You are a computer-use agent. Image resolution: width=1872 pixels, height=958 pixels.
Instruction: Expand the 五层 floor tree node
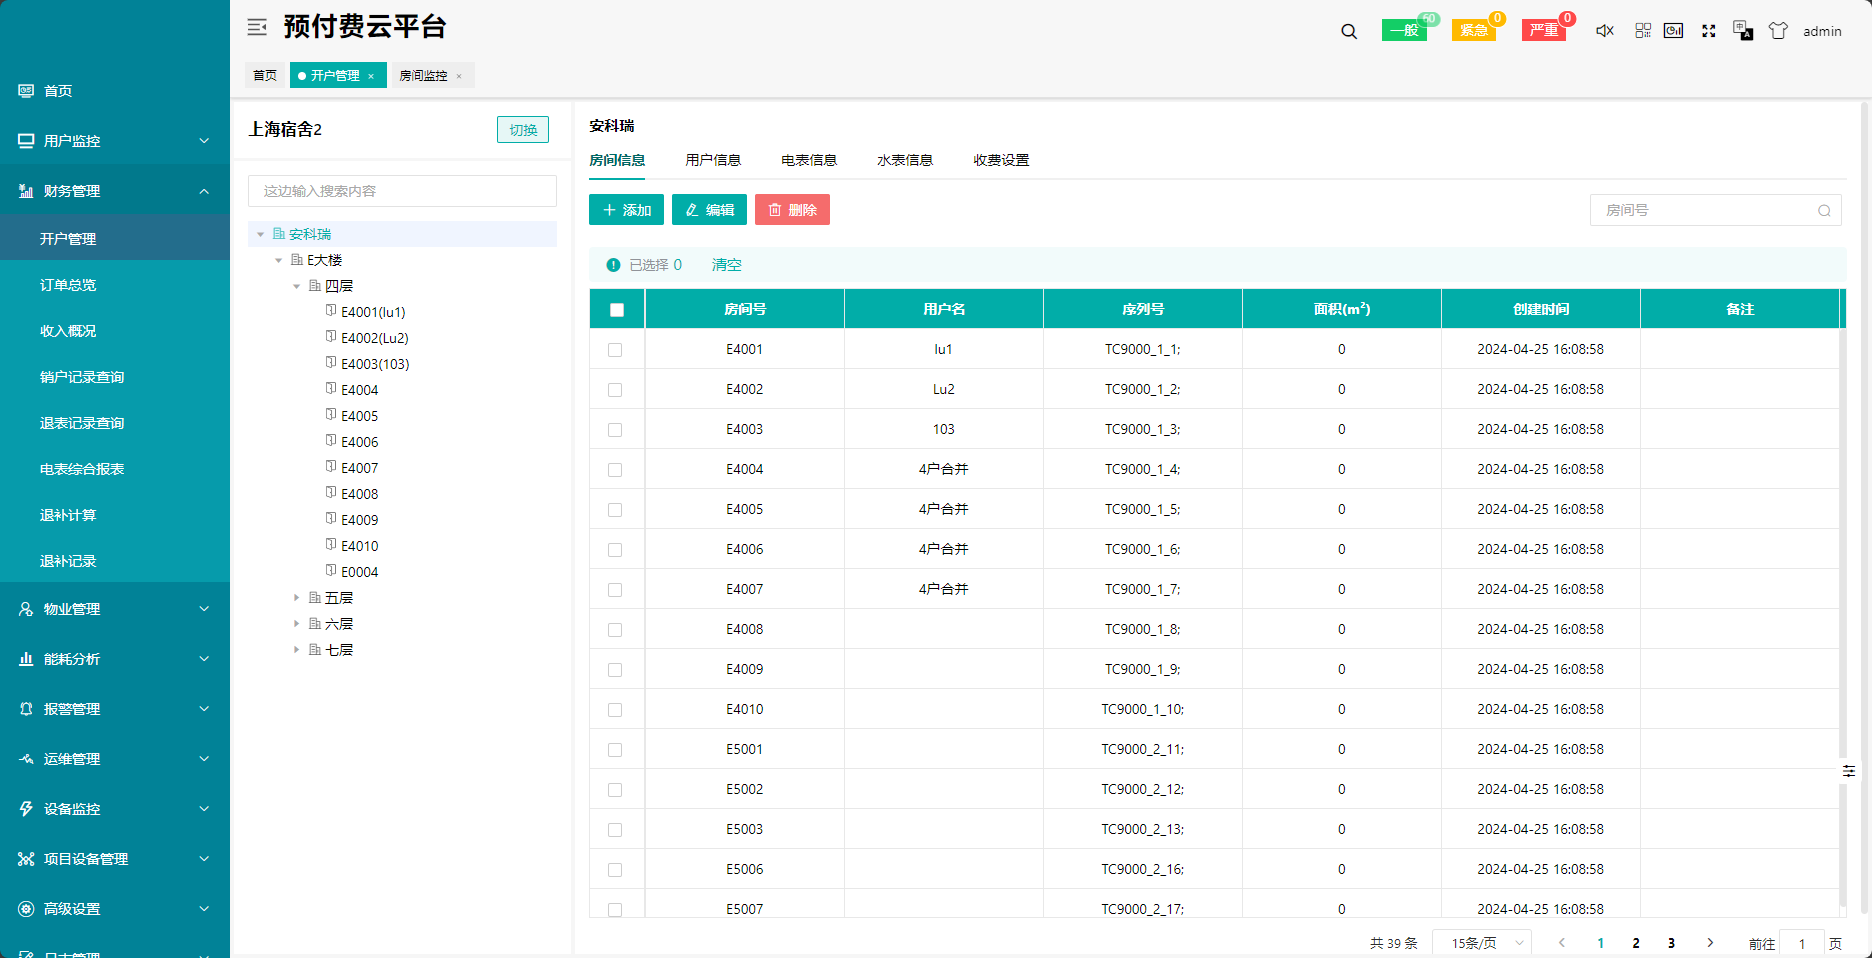(296, 598)
